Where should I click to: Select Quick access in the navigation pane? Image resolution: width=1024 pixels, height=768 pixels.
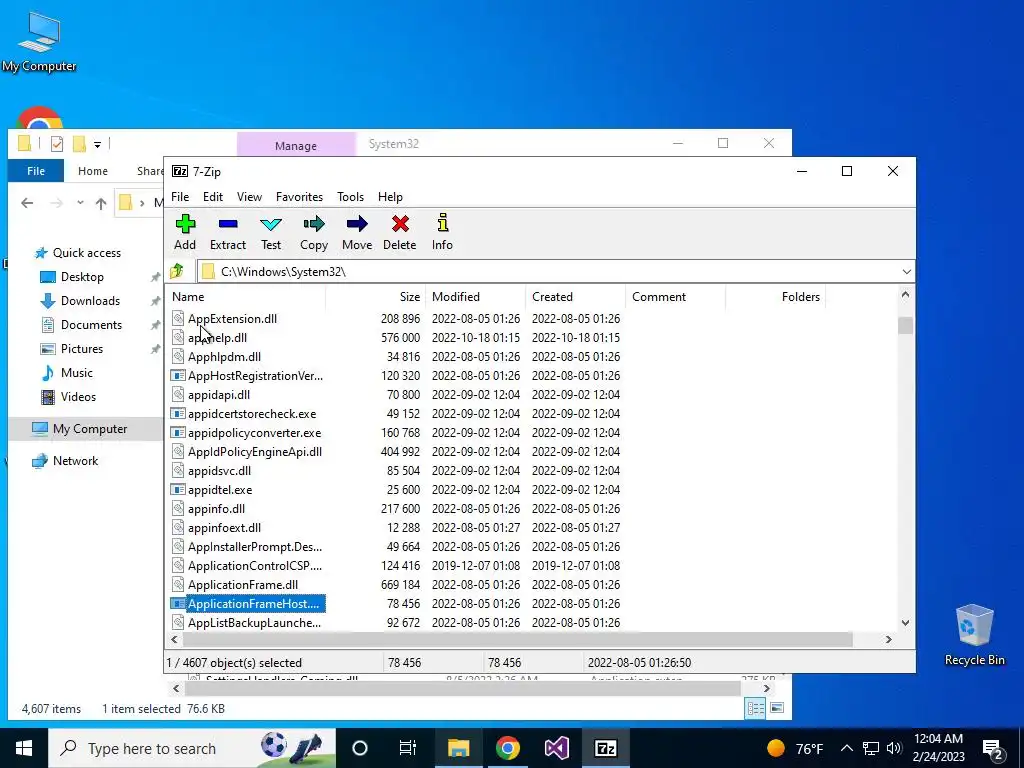click(86, 253)
